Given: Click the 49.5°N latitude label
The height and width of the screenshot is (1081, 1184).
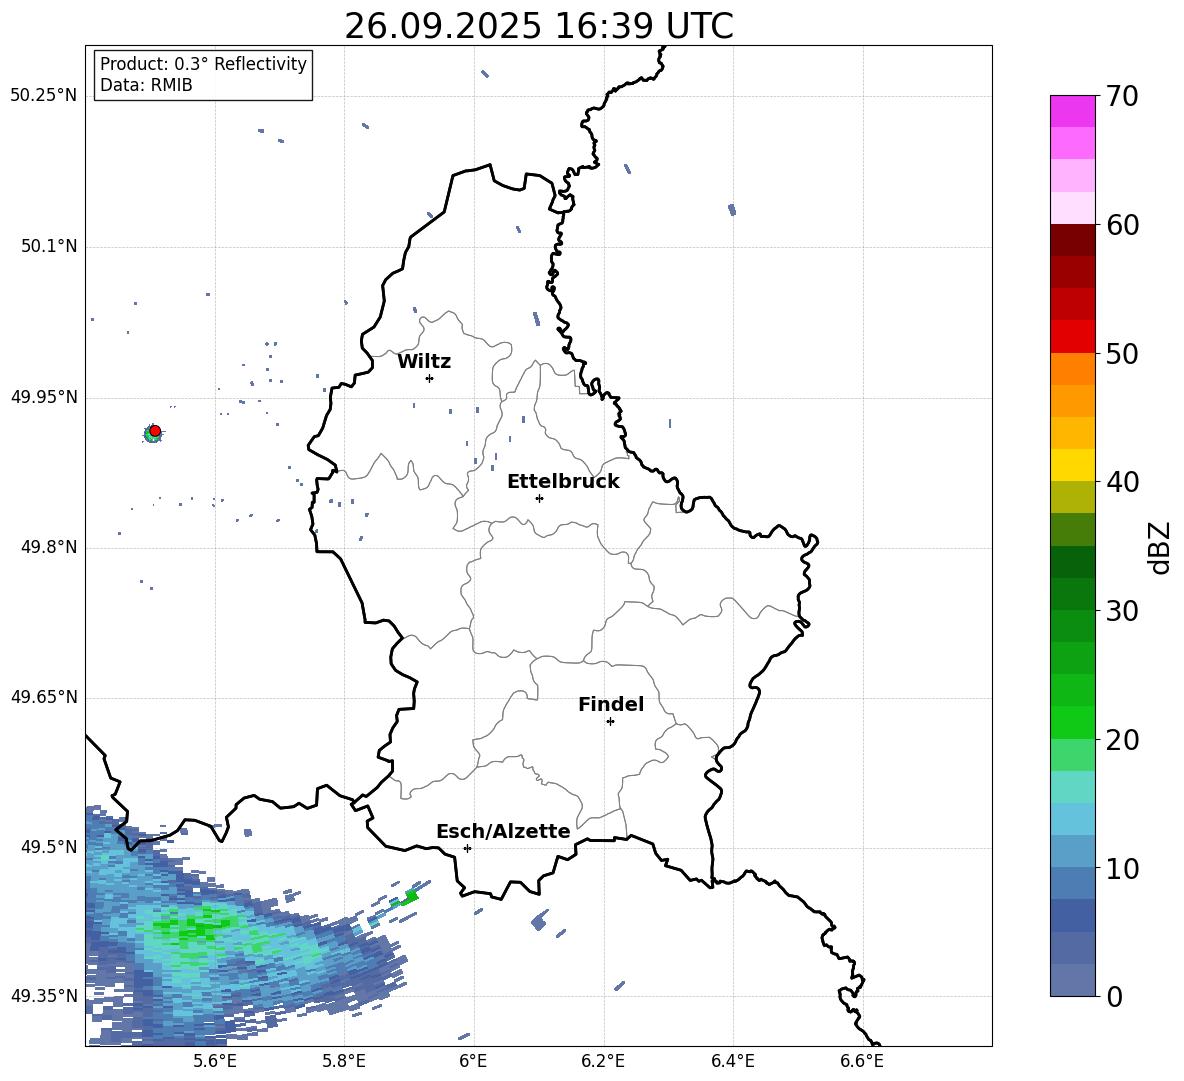Looking at the screenshot, I should pos(49,847).
